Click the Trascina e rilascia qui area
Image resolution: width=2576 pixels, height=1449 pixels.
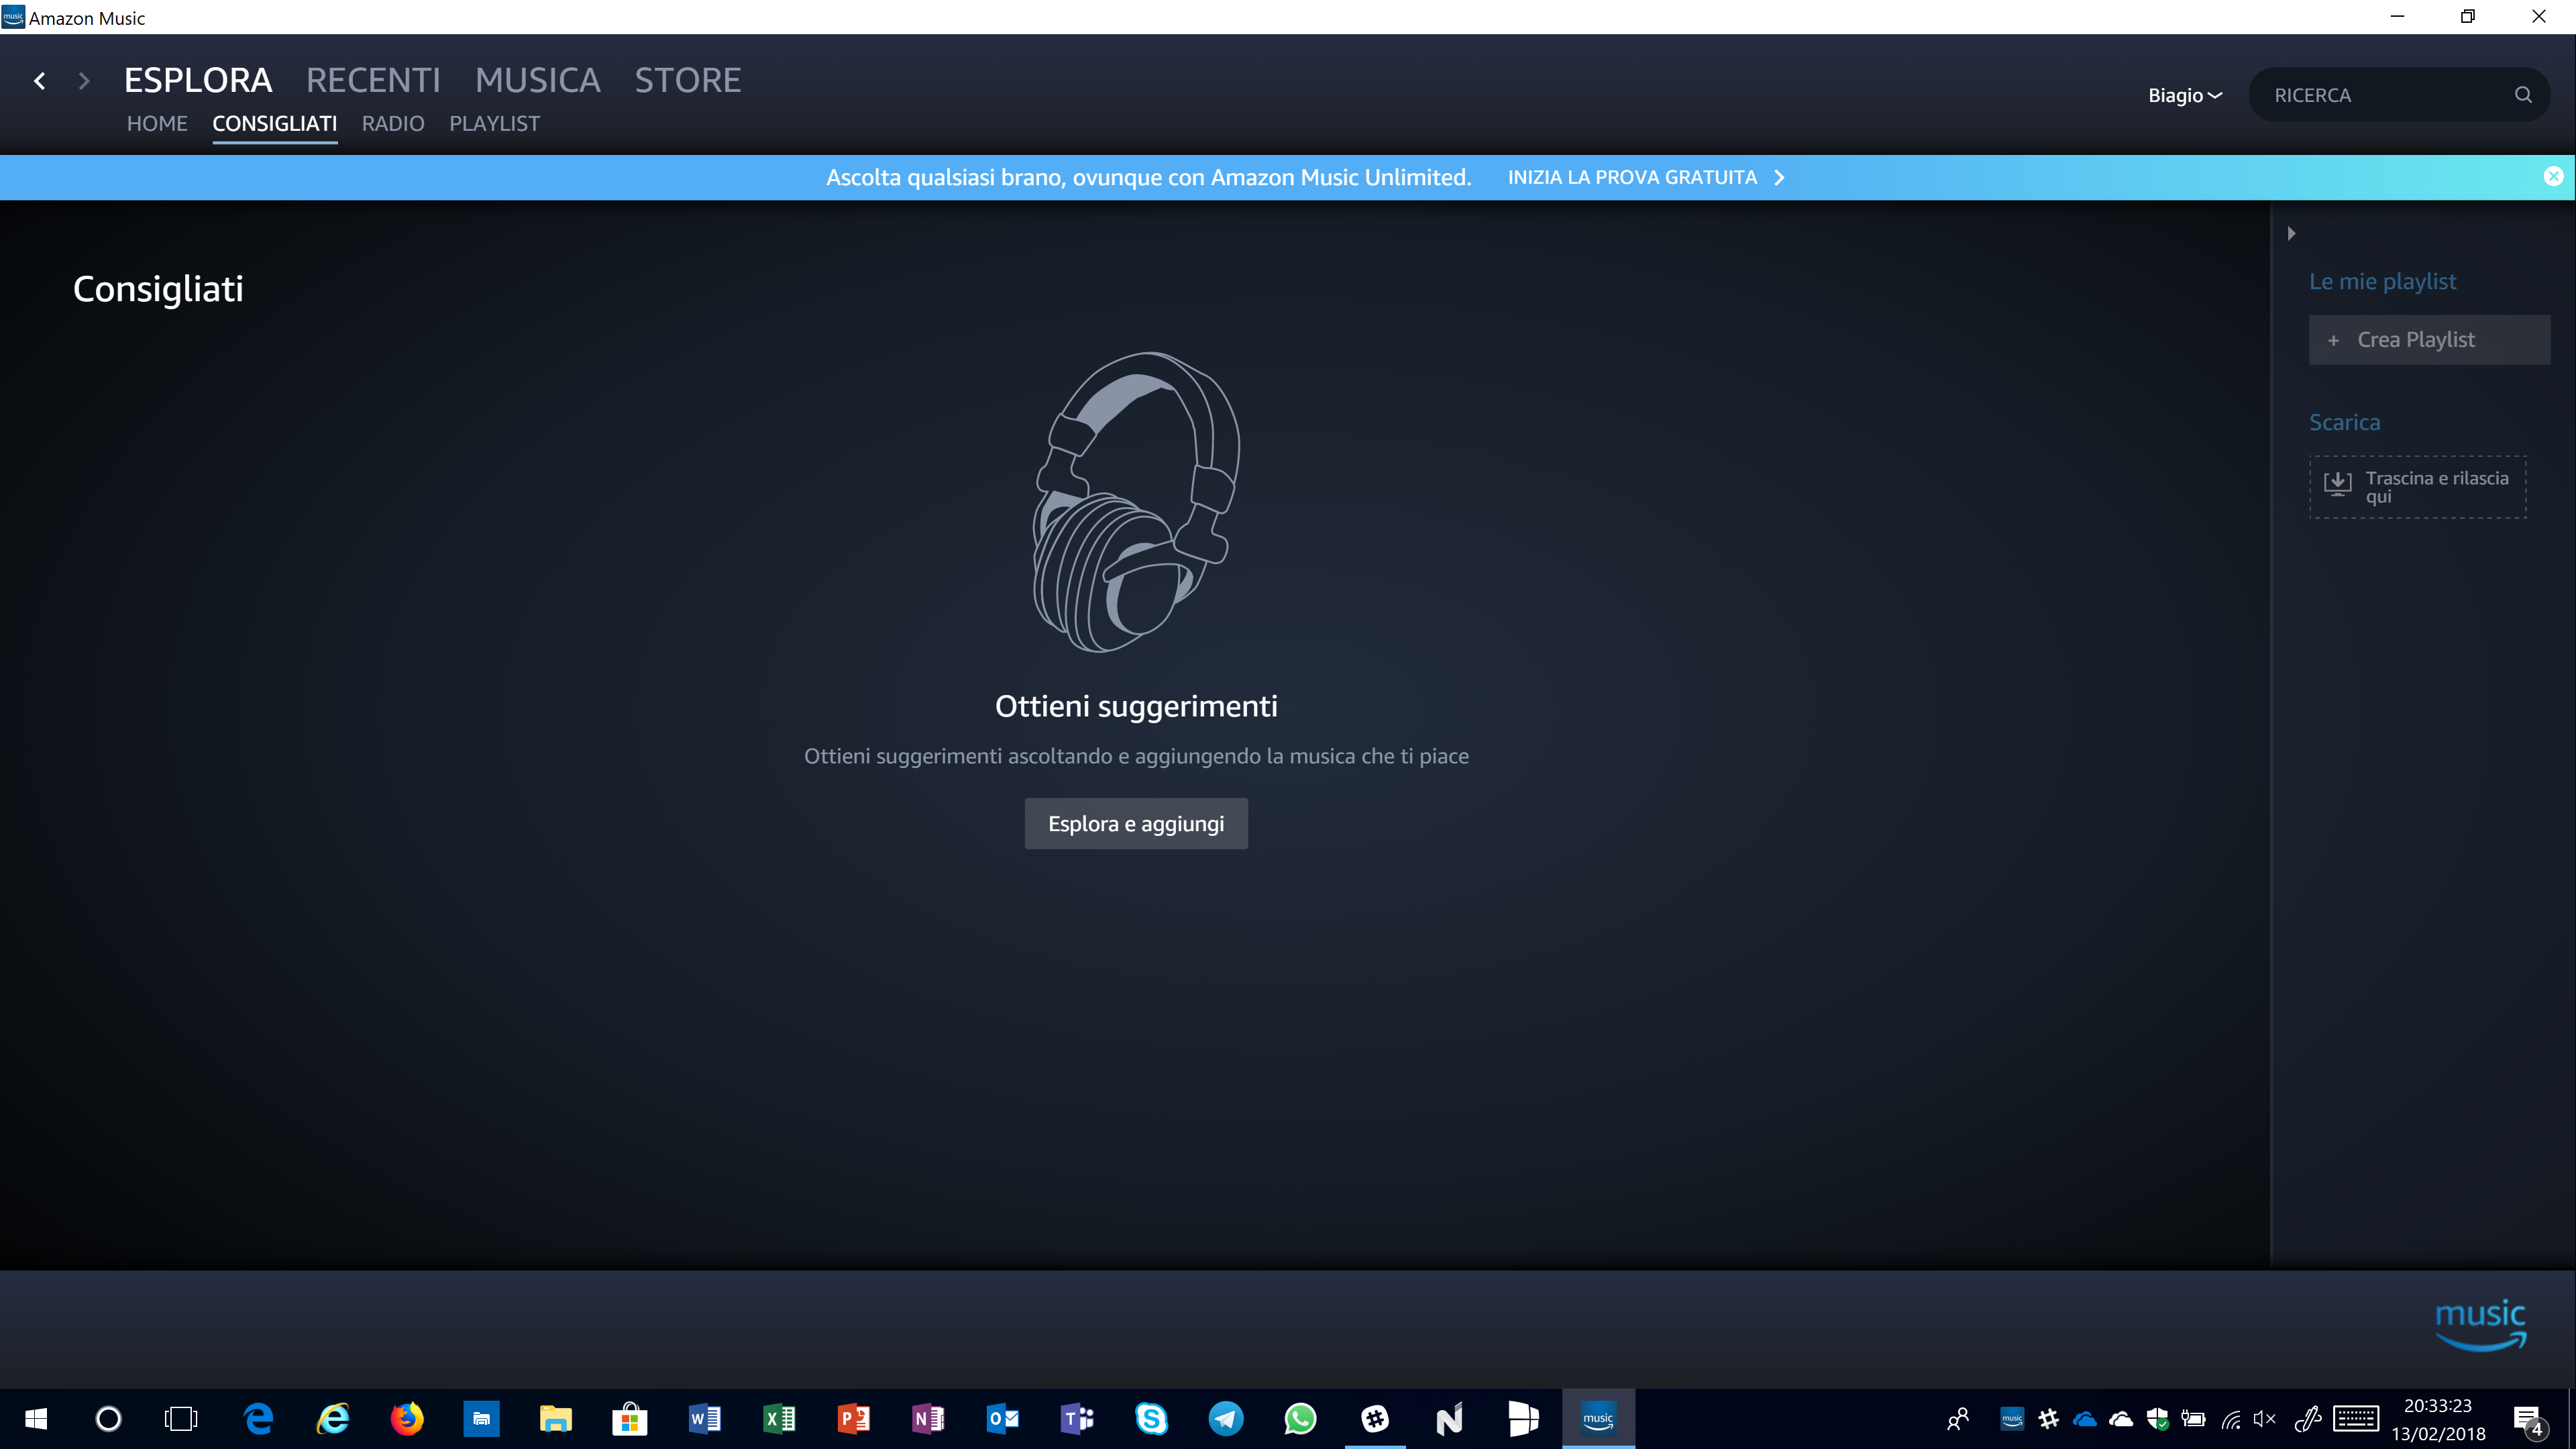2417,487
